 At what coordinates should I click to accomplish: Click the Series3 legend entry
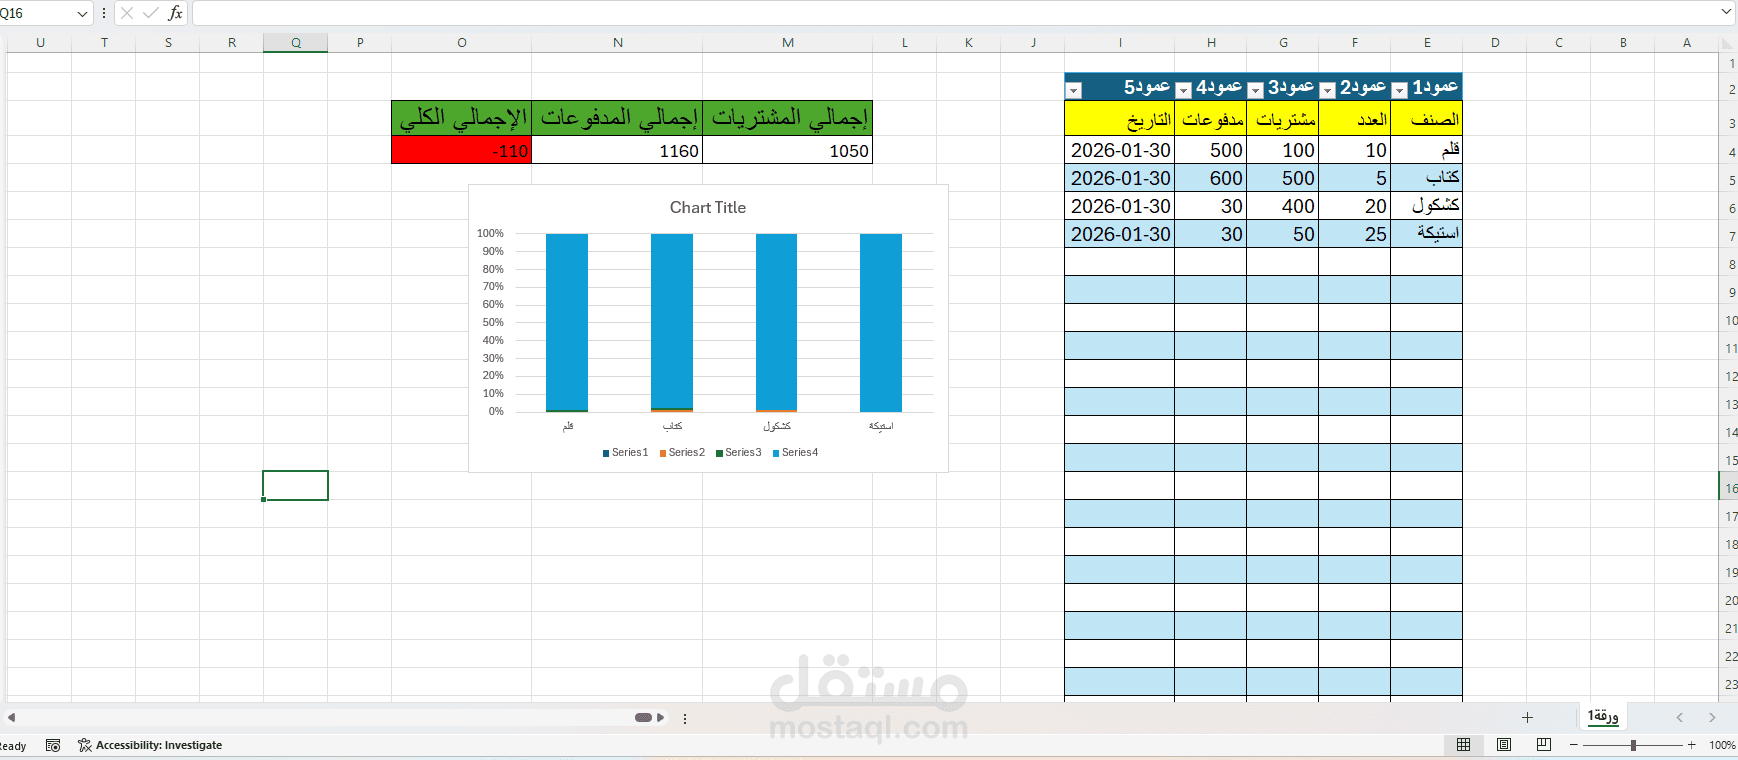point(739,453)
